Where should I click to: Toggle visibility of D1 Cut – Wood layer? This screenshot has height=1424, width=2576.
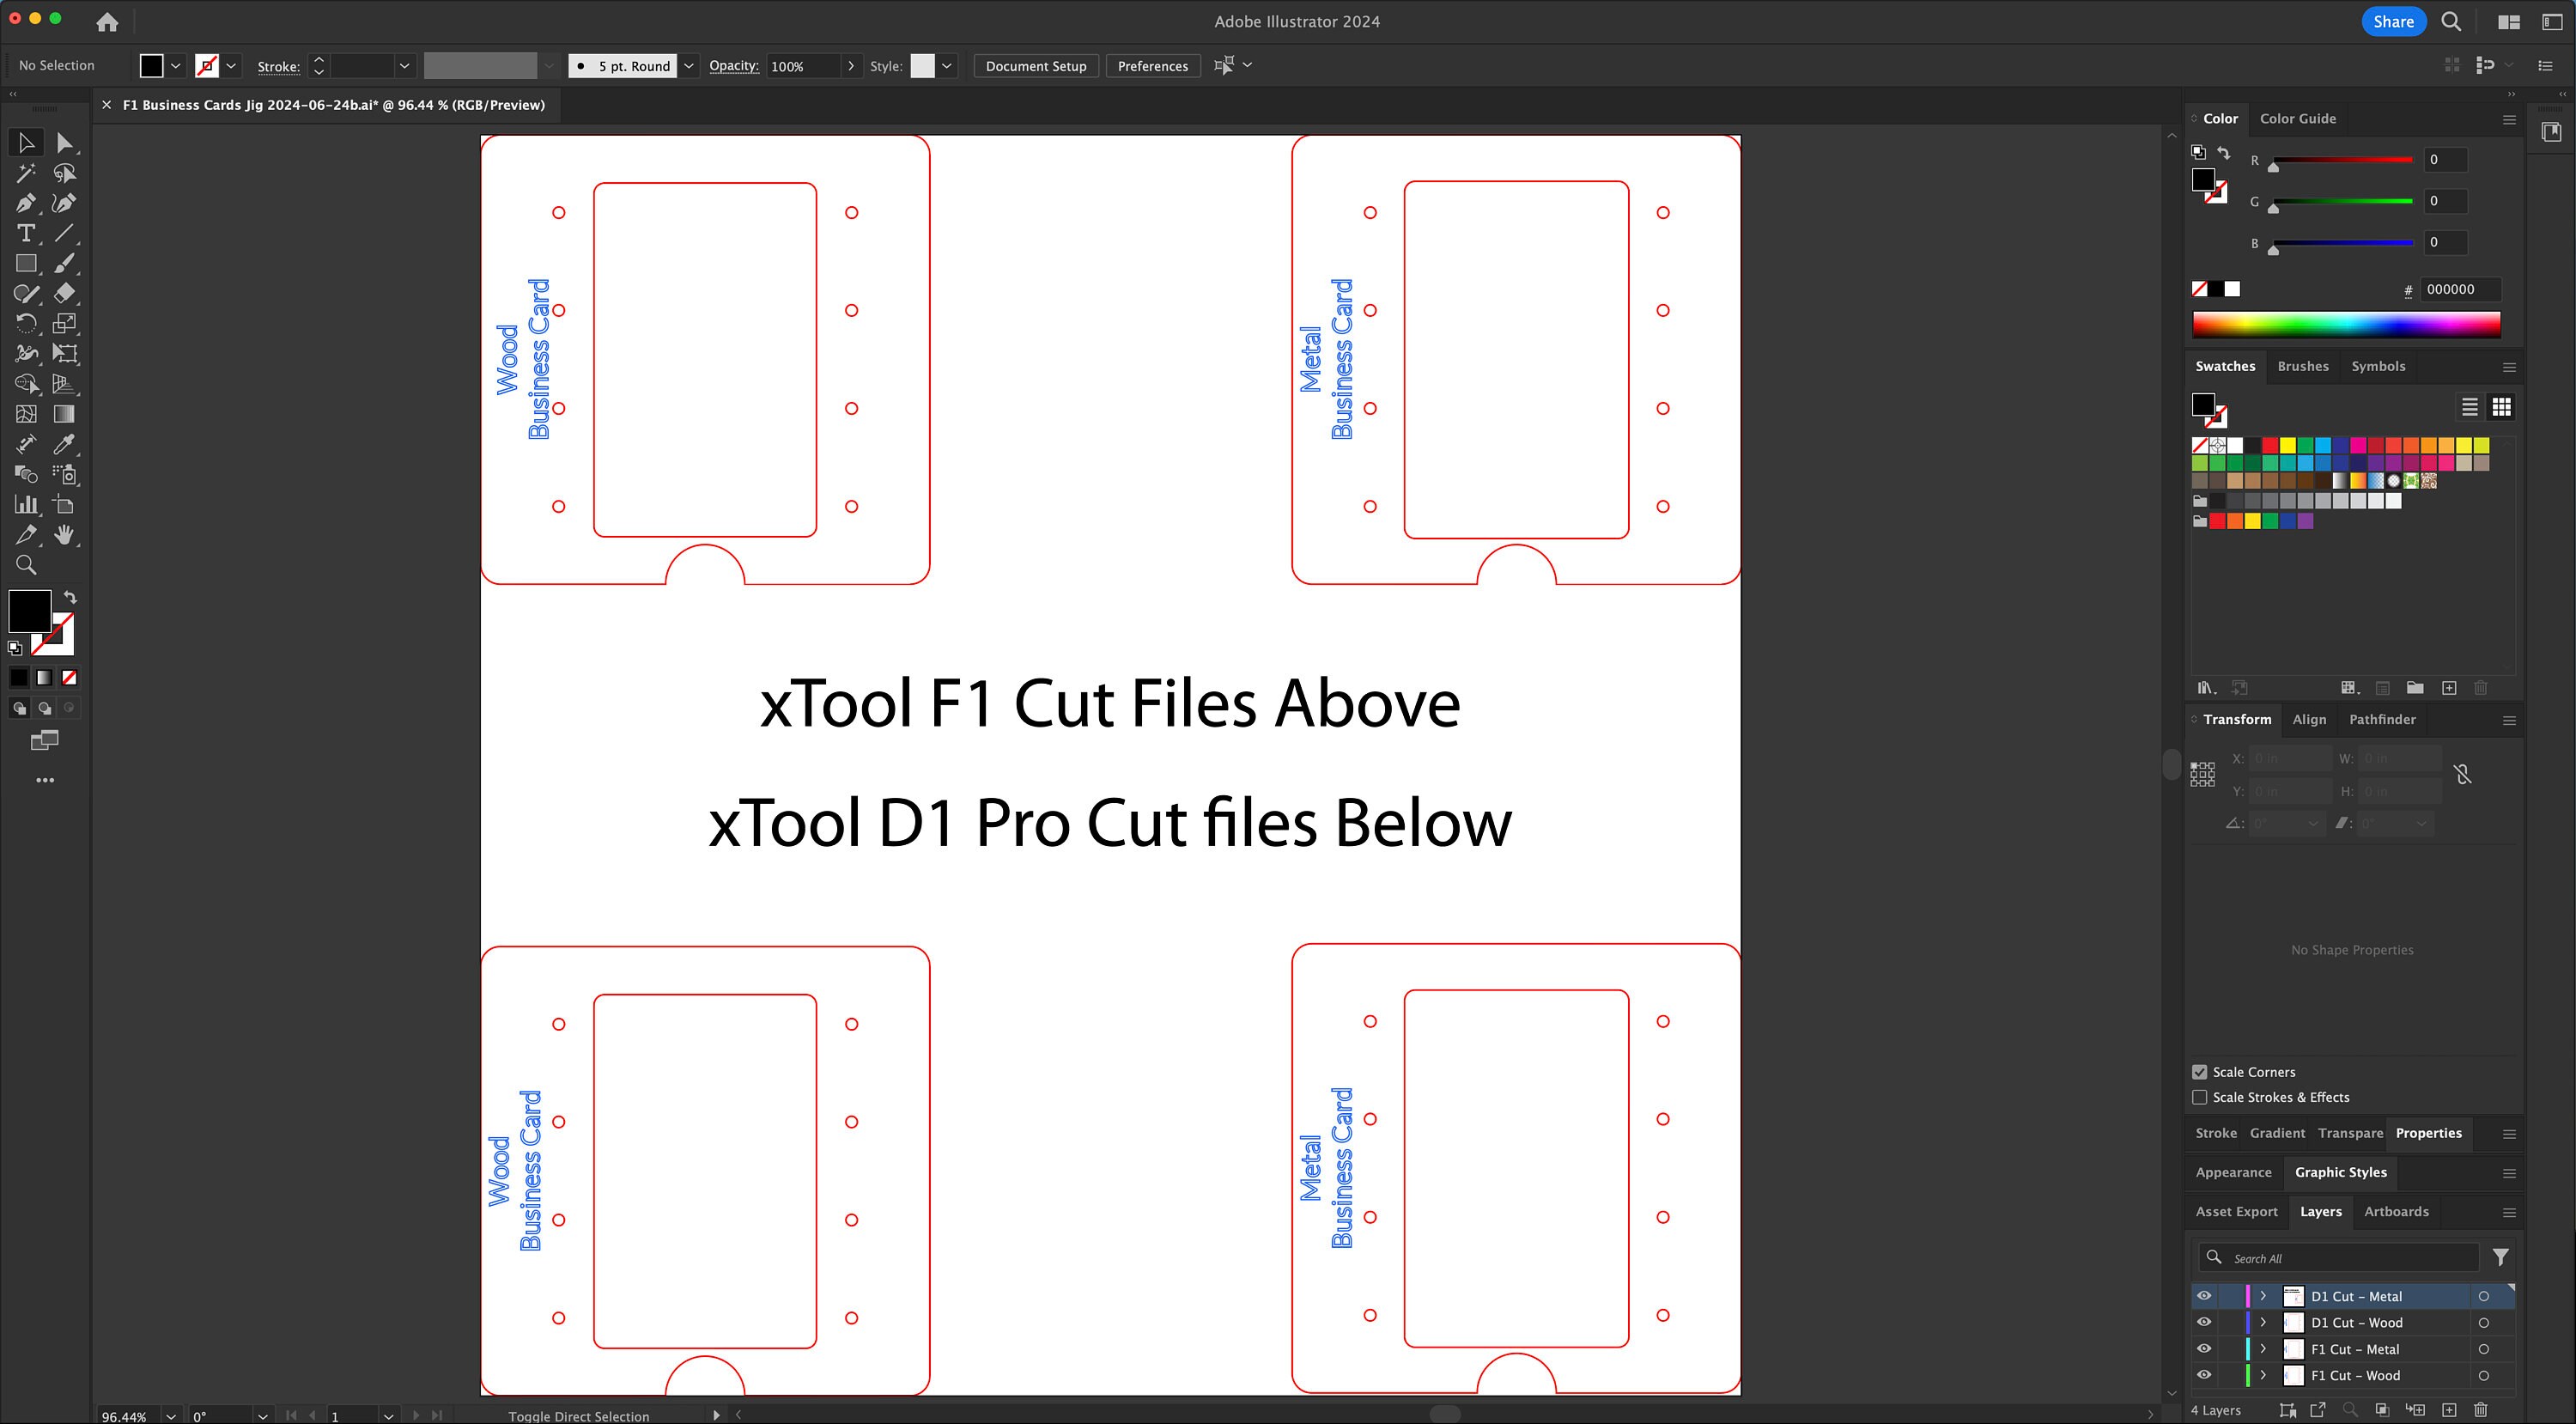[x=2204, y=1322]
